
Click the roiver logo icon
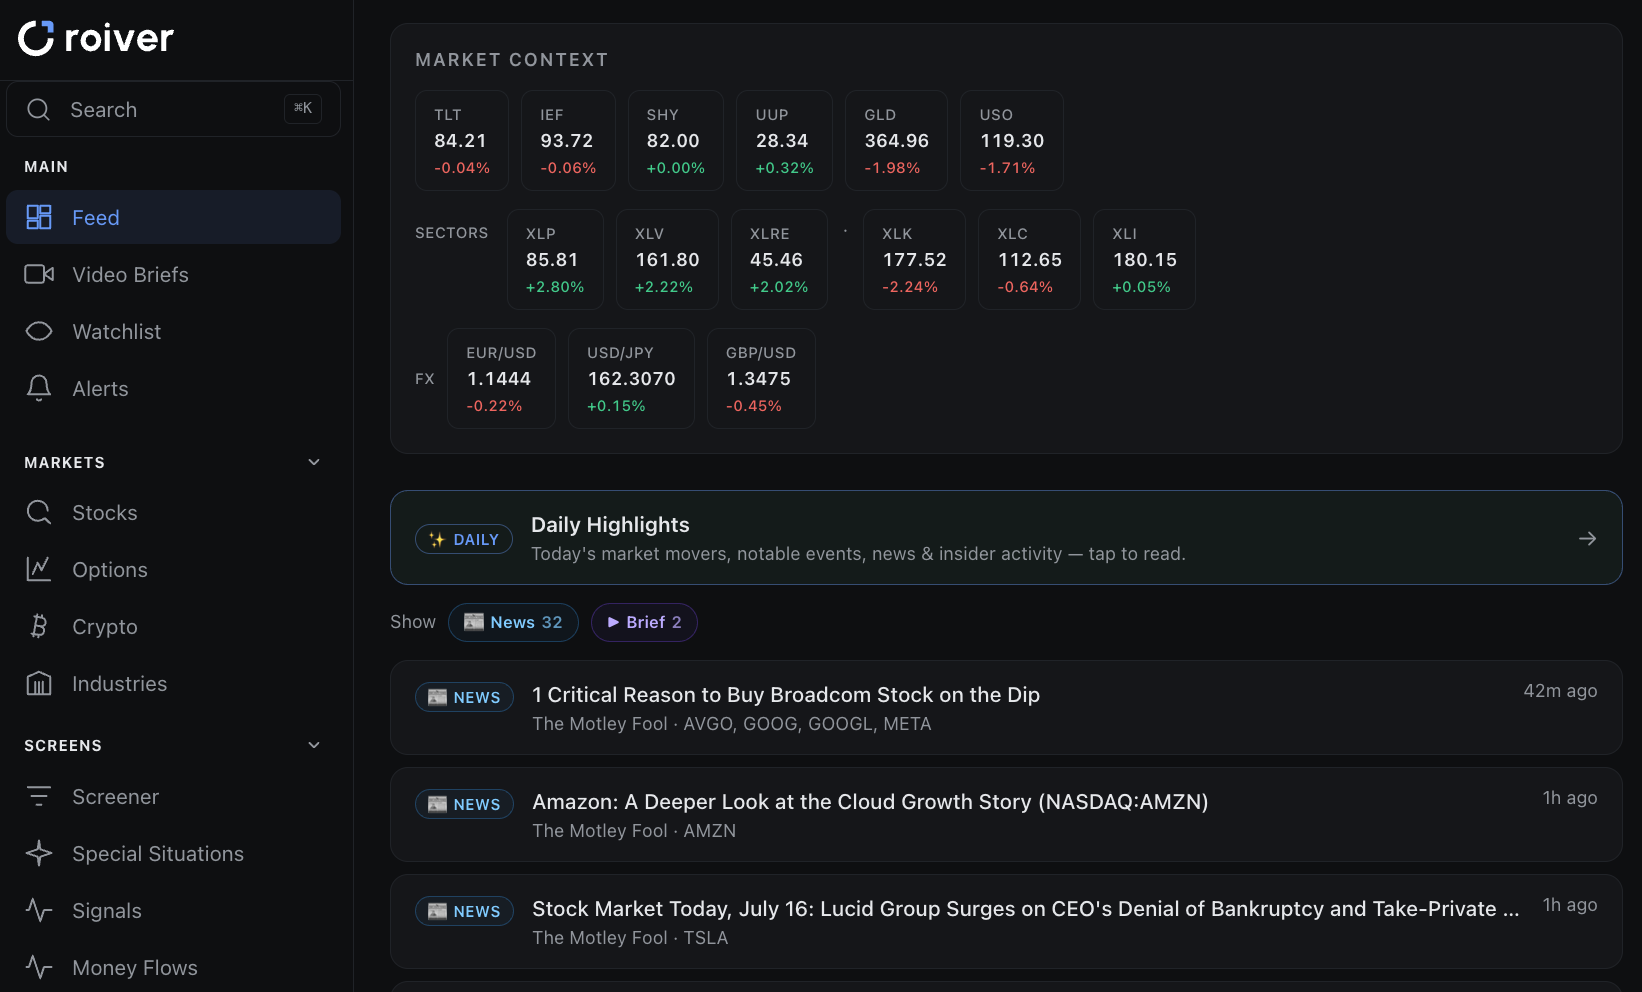point(36,38)
